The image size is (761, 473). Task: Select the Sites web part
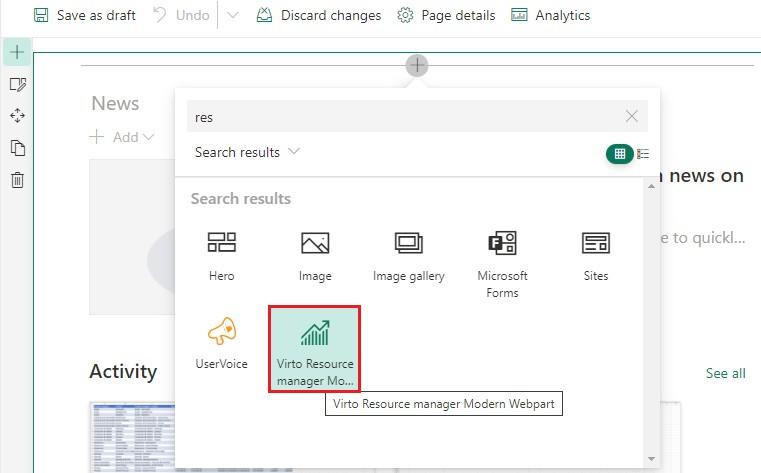596,257
